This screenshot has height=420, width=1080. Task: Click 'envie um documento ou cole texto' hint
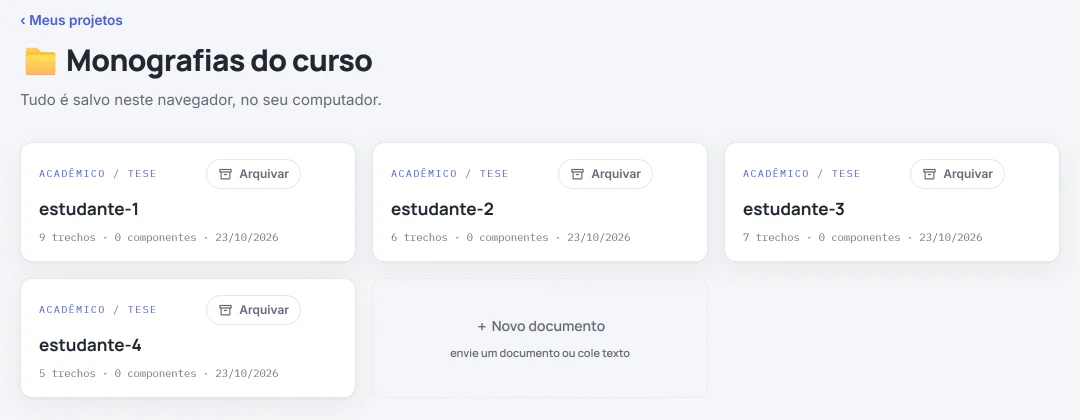pos(540,354)
